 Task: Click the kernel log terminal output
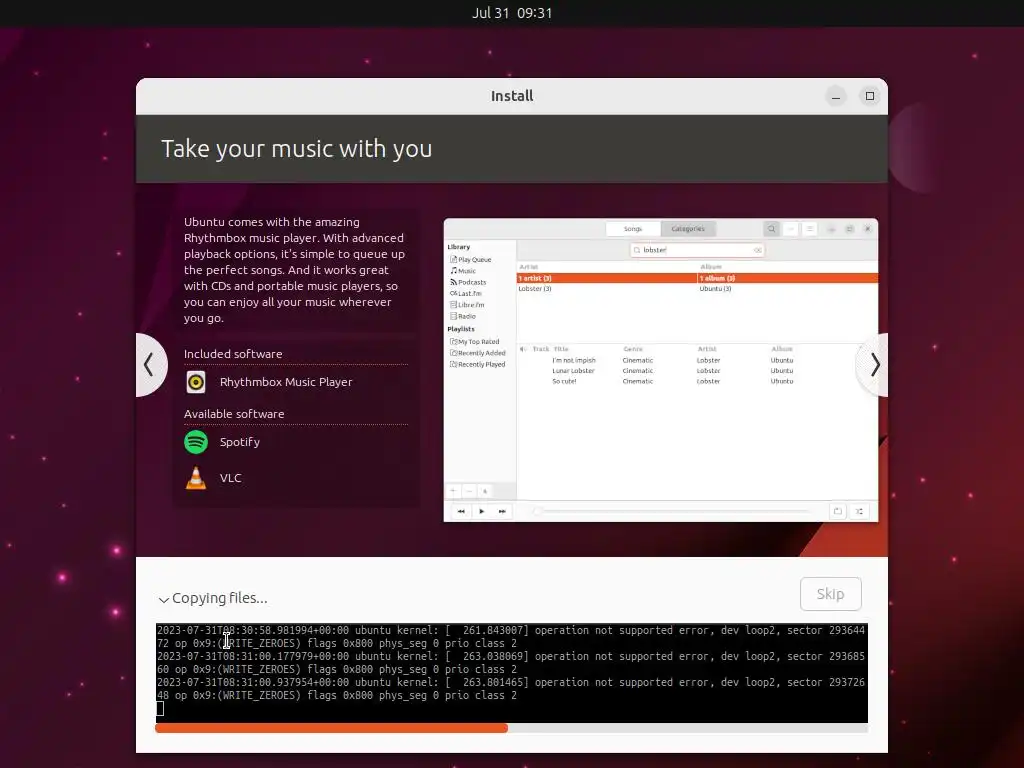pos(511,673)
